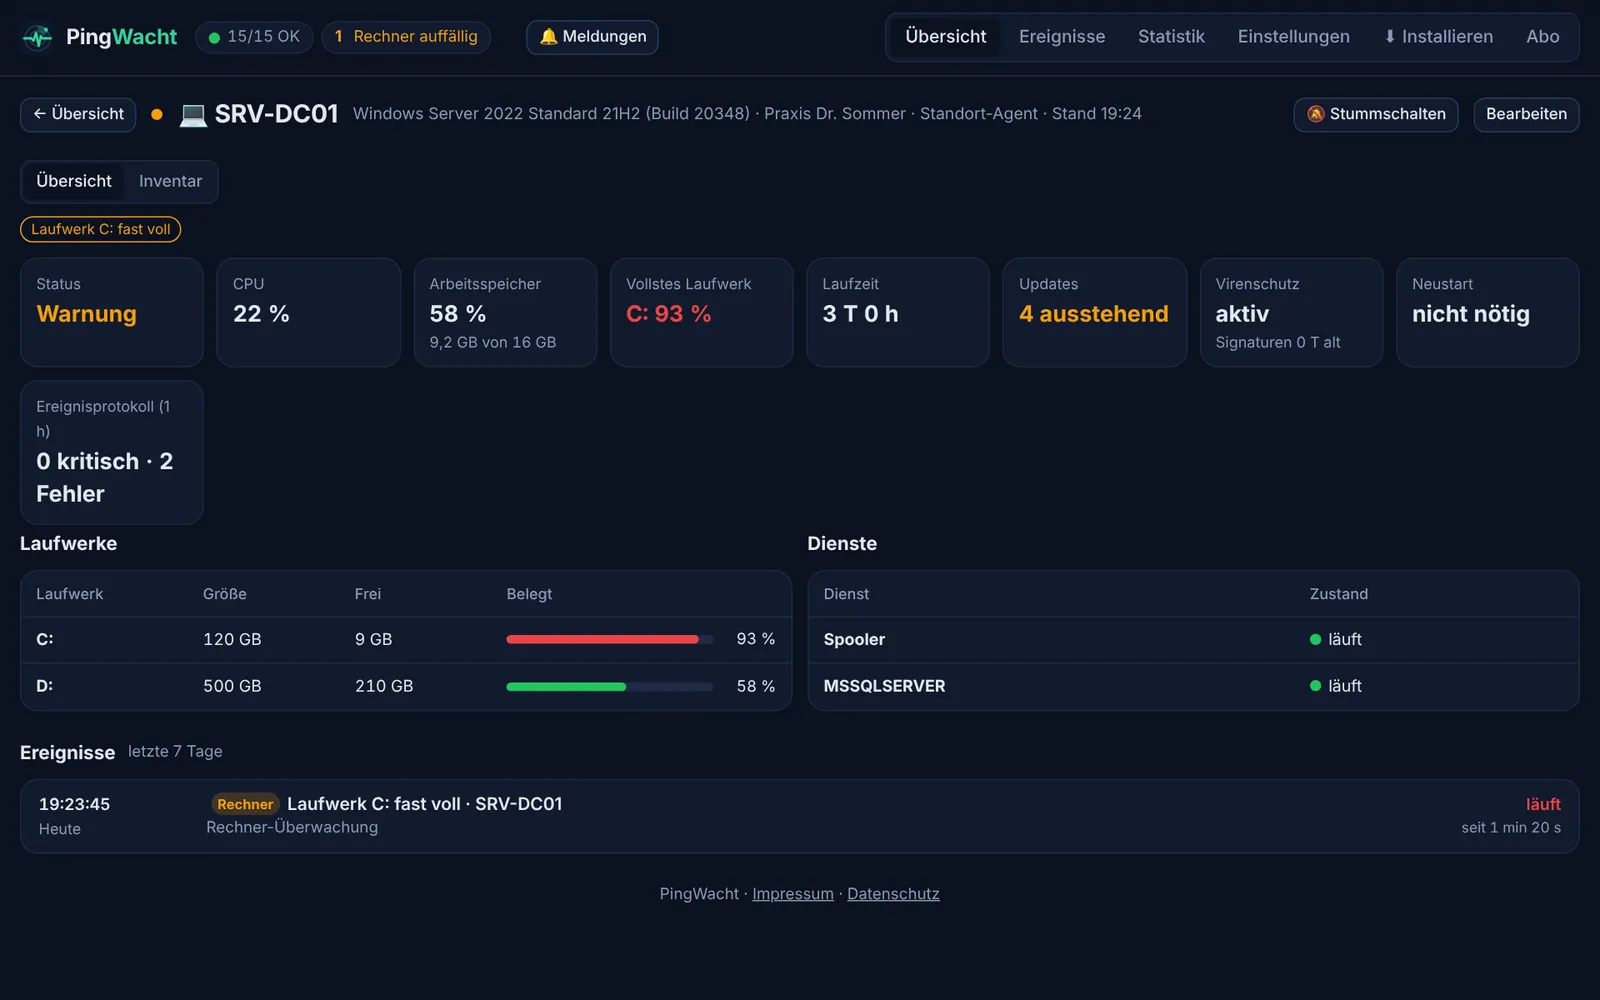Click the green status dot for Spooler
The width and height of the screenshot is (1600, 1000).
(x=1315, y=640)
